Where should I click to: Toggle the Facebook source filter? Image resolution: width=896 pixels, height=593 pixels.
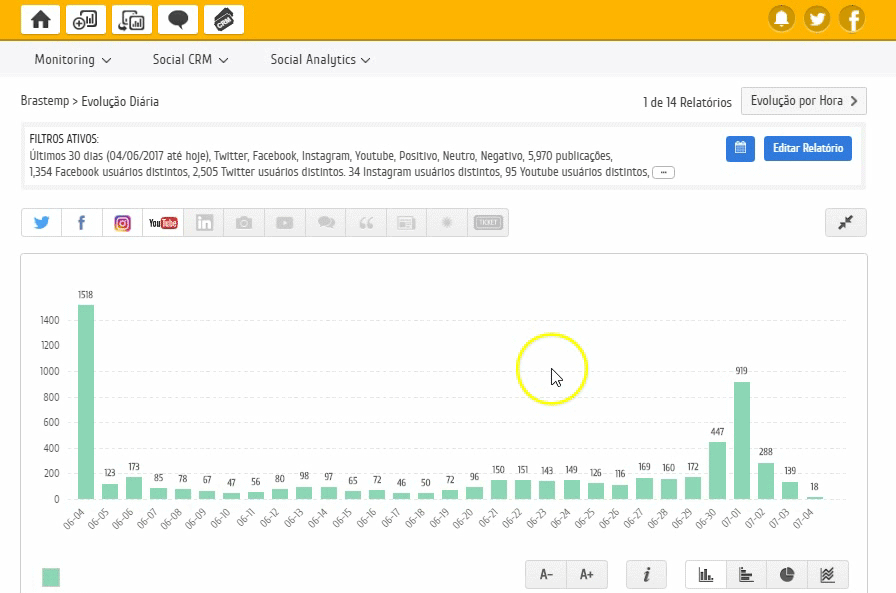pyautogui.click(x=82, y=223)
